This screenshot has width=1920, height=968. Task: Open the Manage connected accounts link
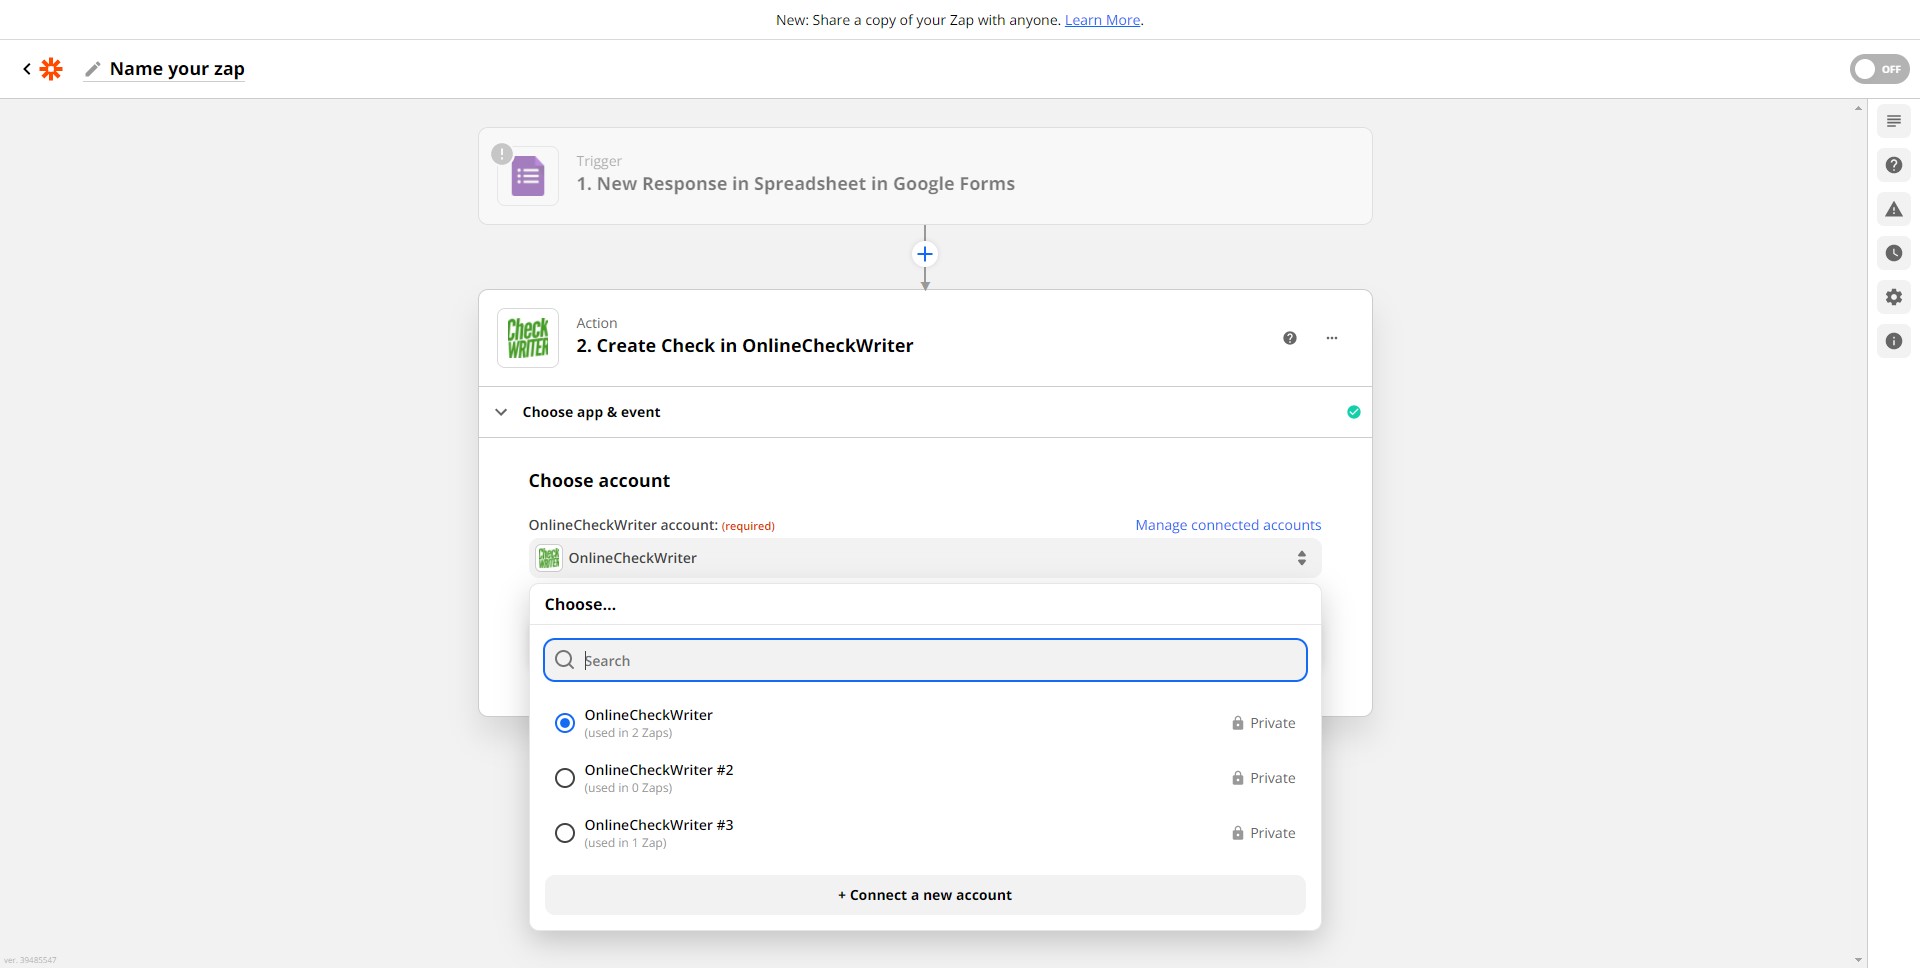click(1227, 525)
